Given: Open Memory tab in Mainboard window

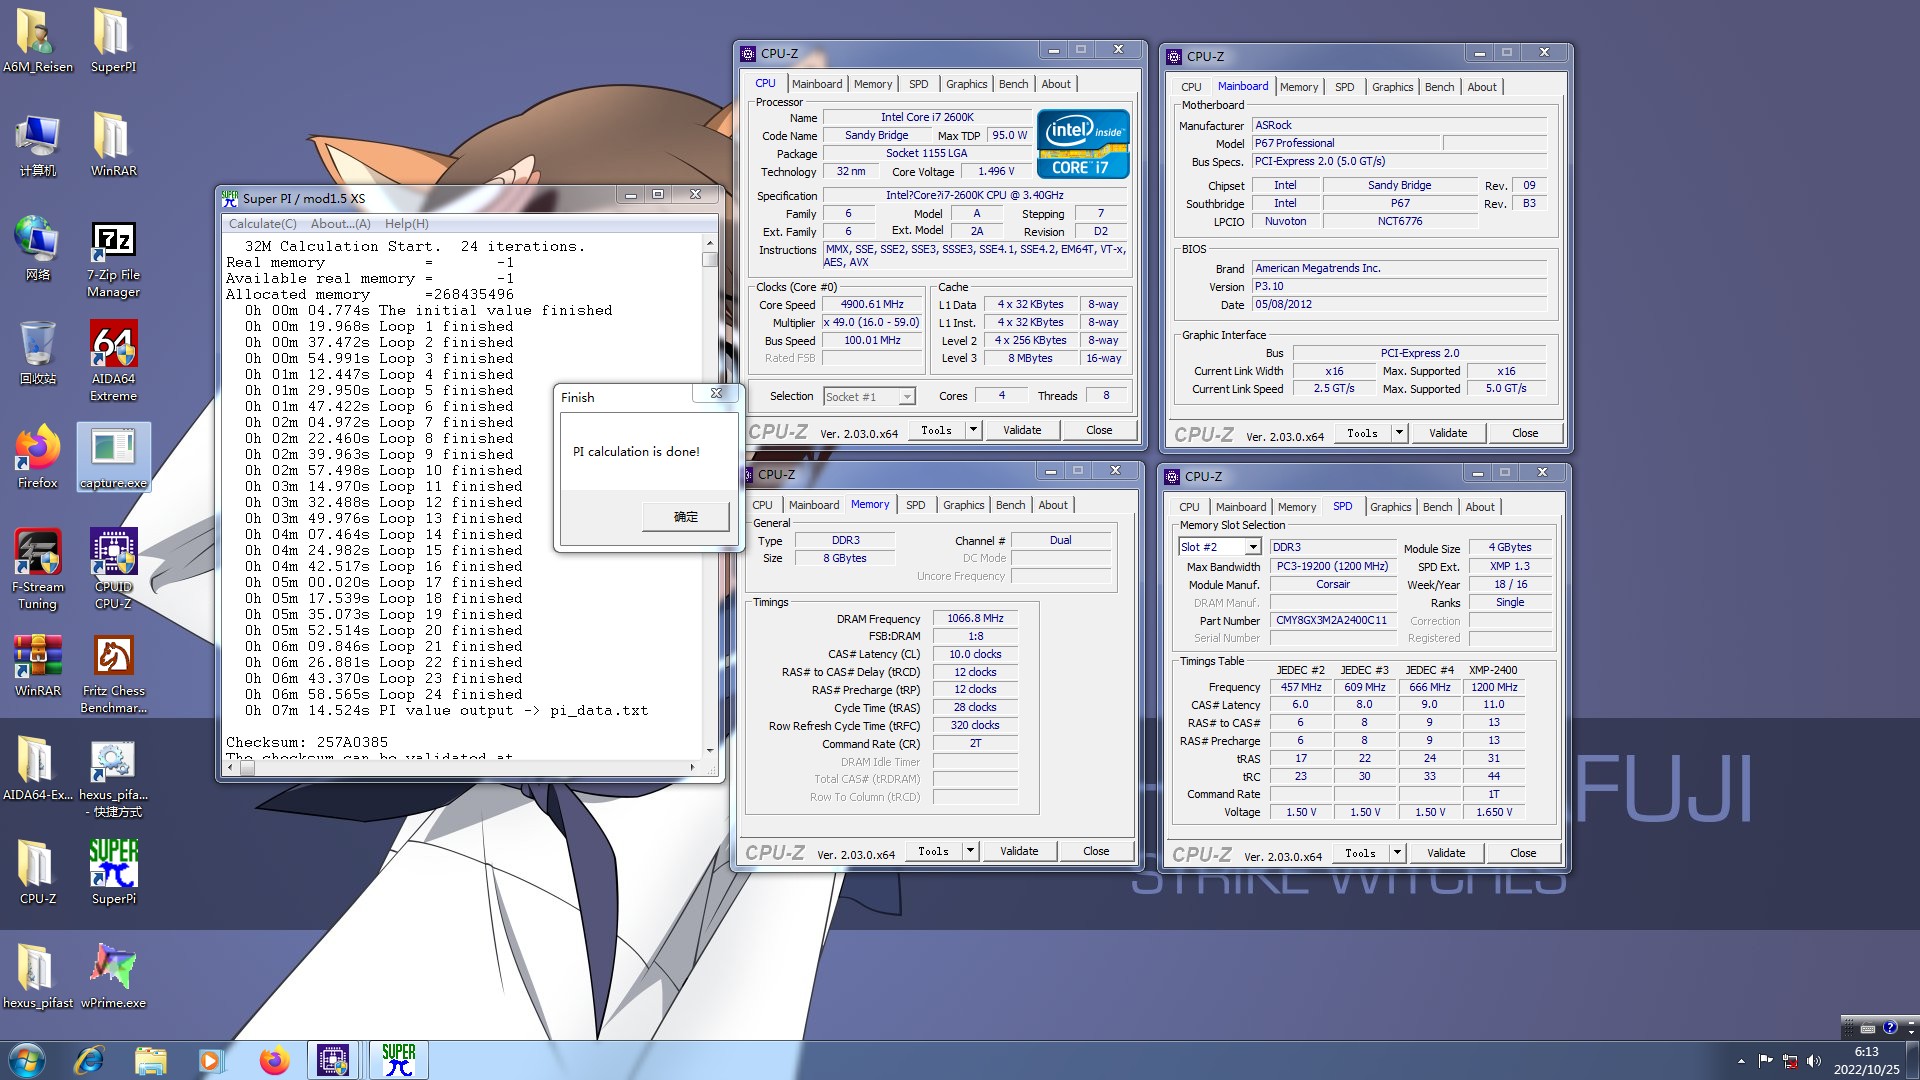Looking at the screenshot, I should [x=1299, y=87].
